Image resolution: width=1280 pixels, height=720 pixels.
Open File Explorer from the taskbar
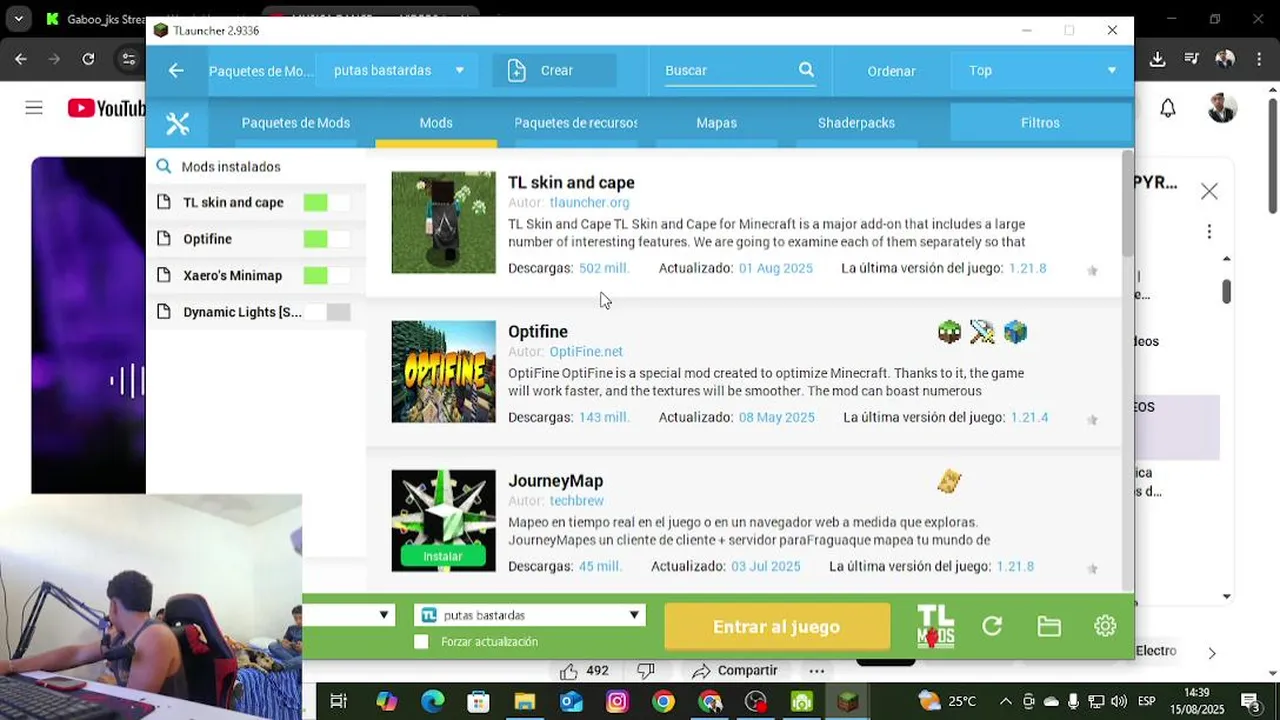(x=524, y=702)
